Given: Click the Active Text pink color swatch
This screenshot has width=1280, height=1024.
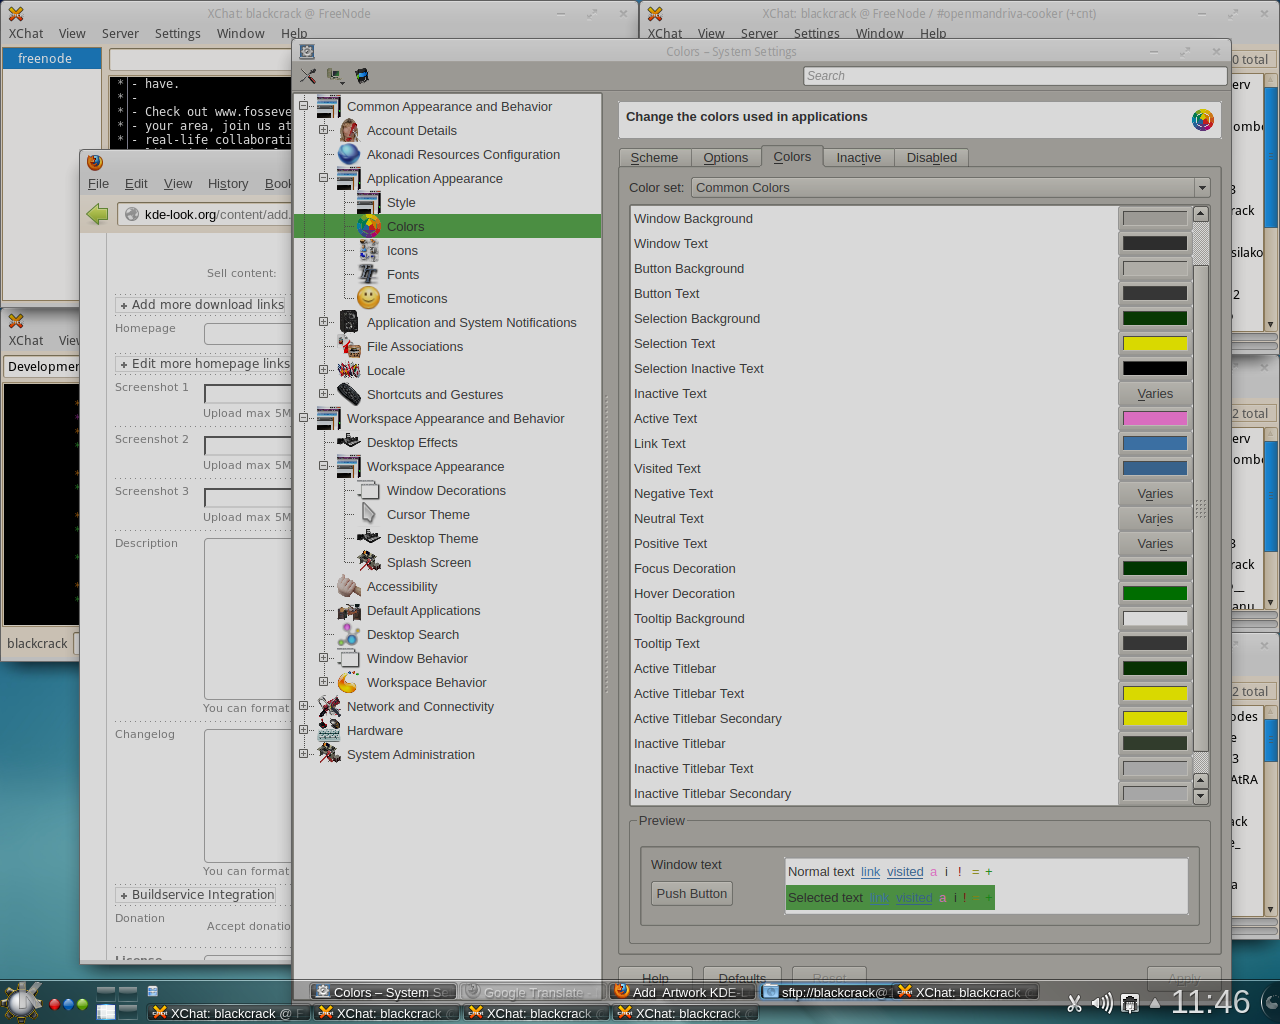Looking at the screenshot, I should point(1155,418).
